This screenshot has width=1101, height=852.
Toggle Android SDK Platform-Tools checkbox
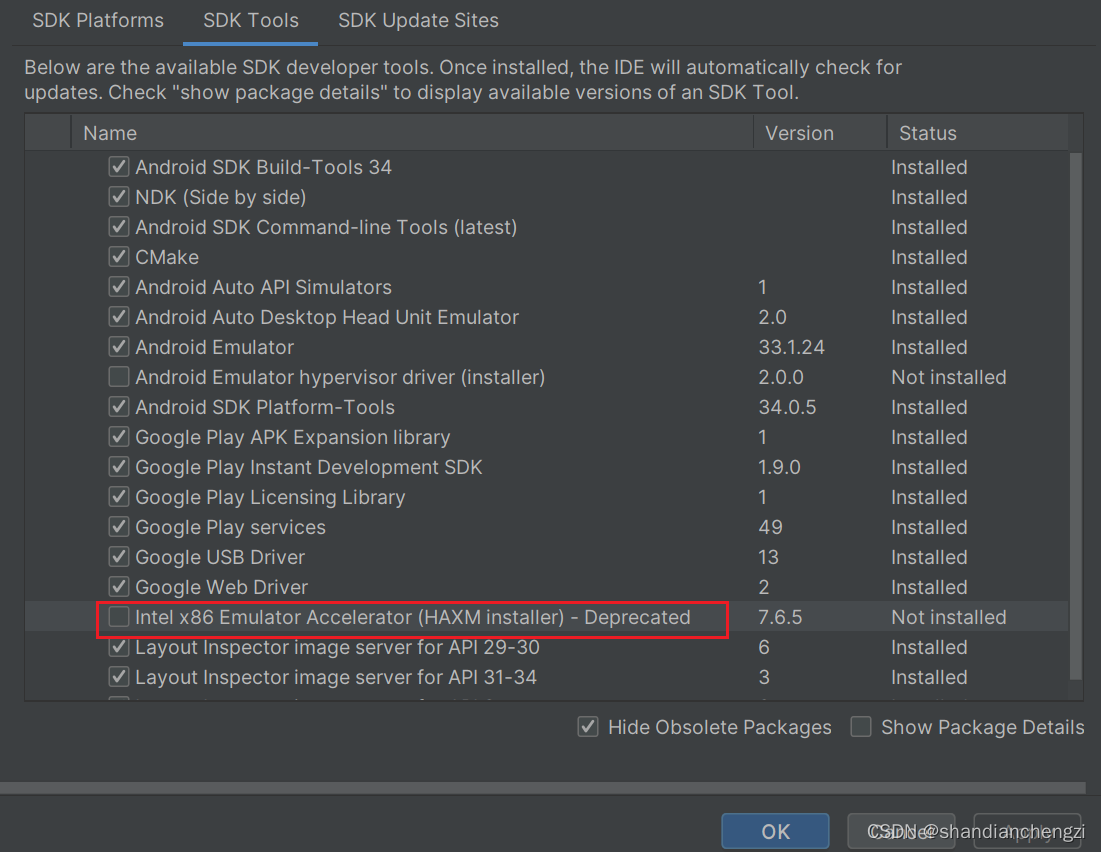point(119,407)
